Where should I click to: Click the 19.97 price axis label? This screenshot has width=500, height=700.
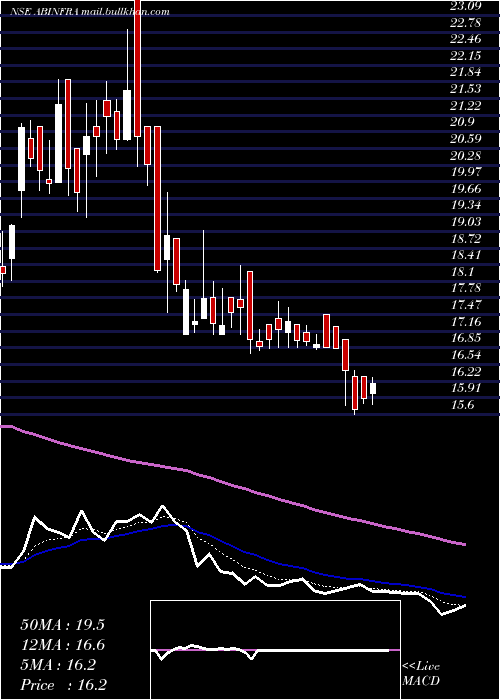click(466, 172)
